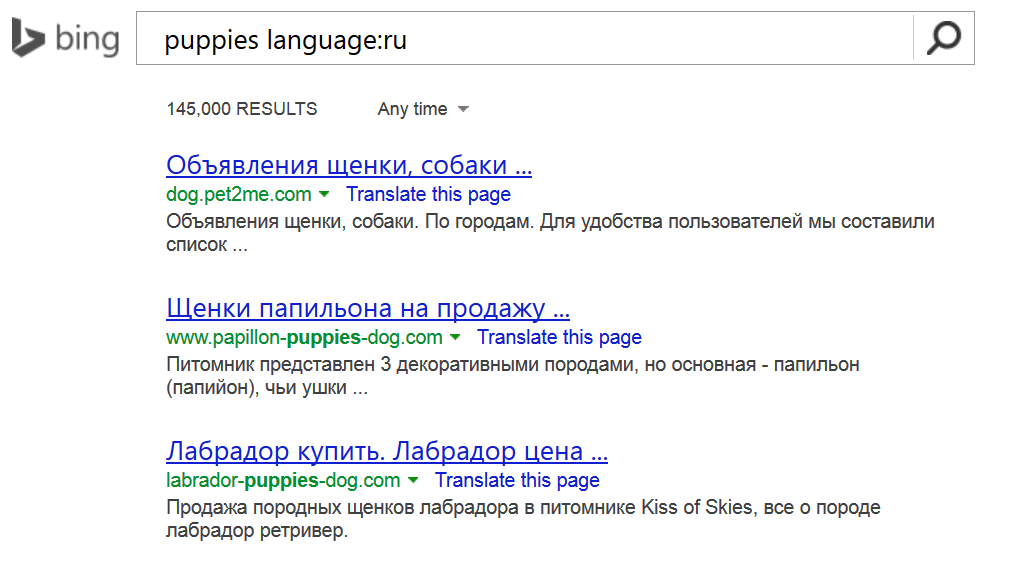This screenshot has width=1015, height=575.
Task: Translate the papillon-puppies-dog.com page
Action: (x=559, y=337)
